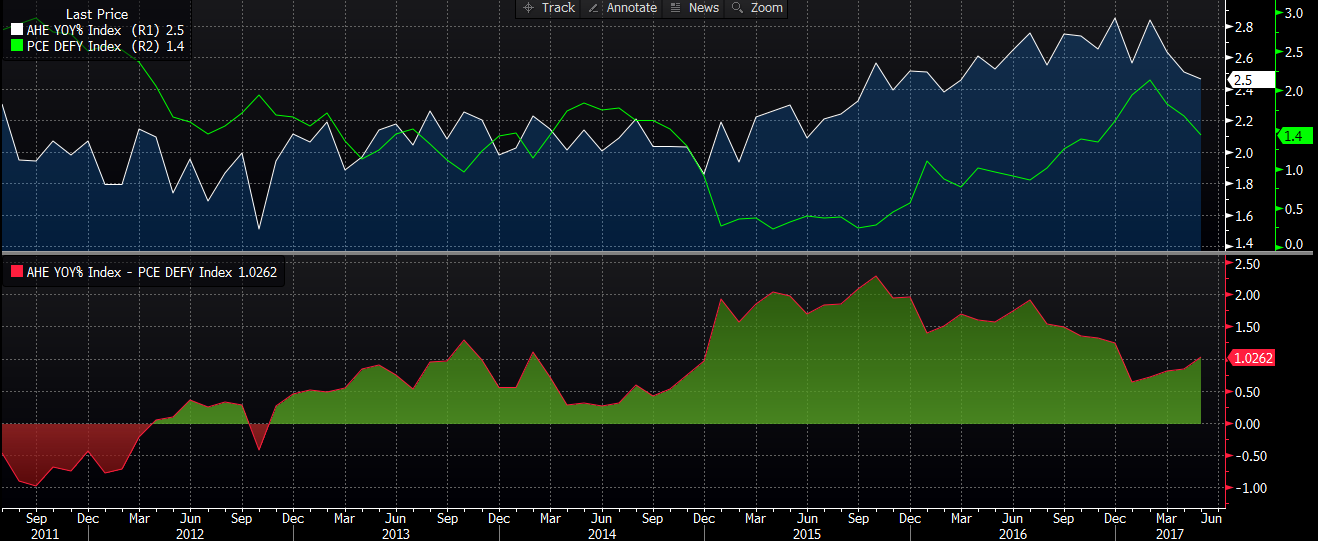Click the Track crosshair icon

coord(528,8)
